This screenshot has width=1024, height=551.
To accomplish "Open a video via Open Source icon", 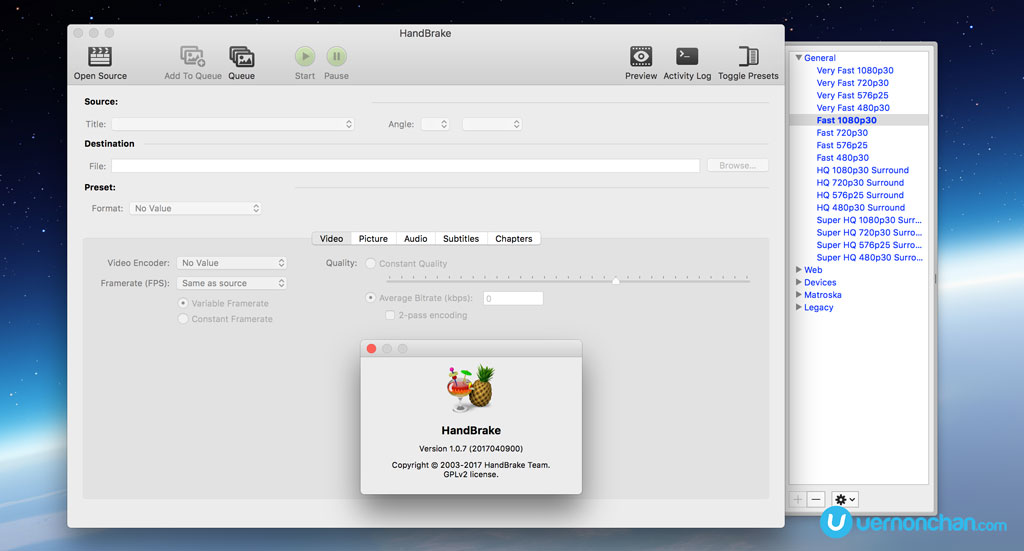I will pyautogui.click(x=100, y=57).
